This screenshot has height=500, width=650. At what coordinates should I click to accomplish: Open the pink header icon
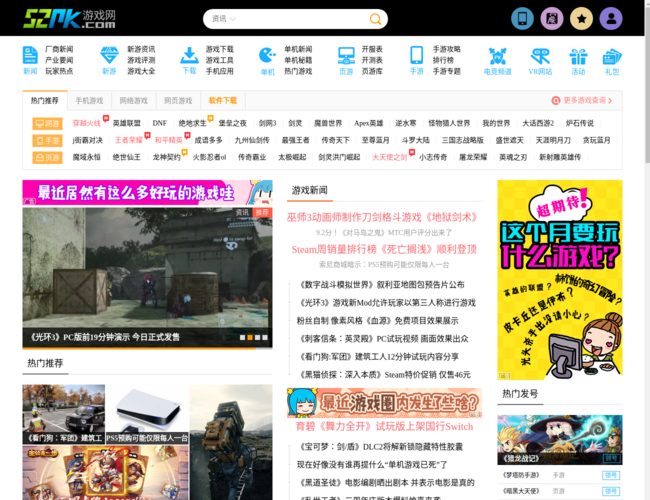point(552,19)
